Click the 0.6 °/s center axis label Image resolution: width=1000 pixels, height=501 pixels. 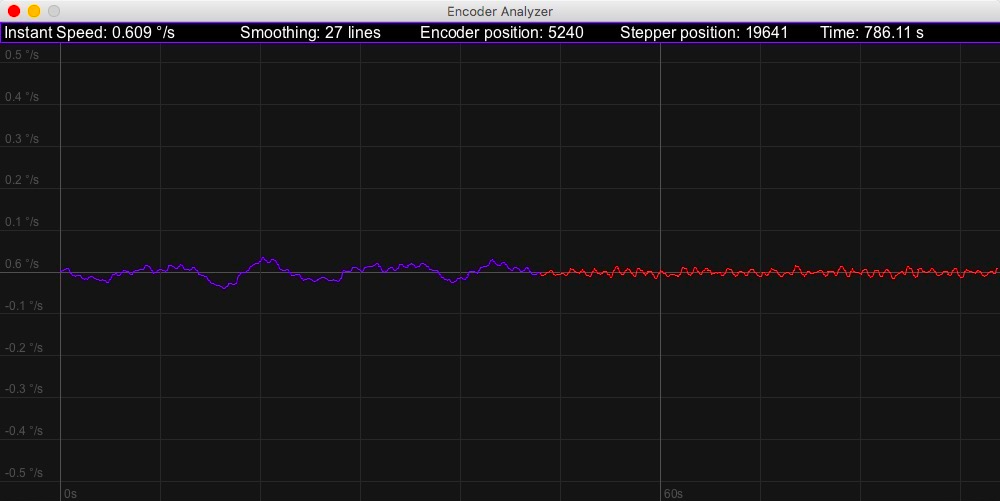coord(22,264)
